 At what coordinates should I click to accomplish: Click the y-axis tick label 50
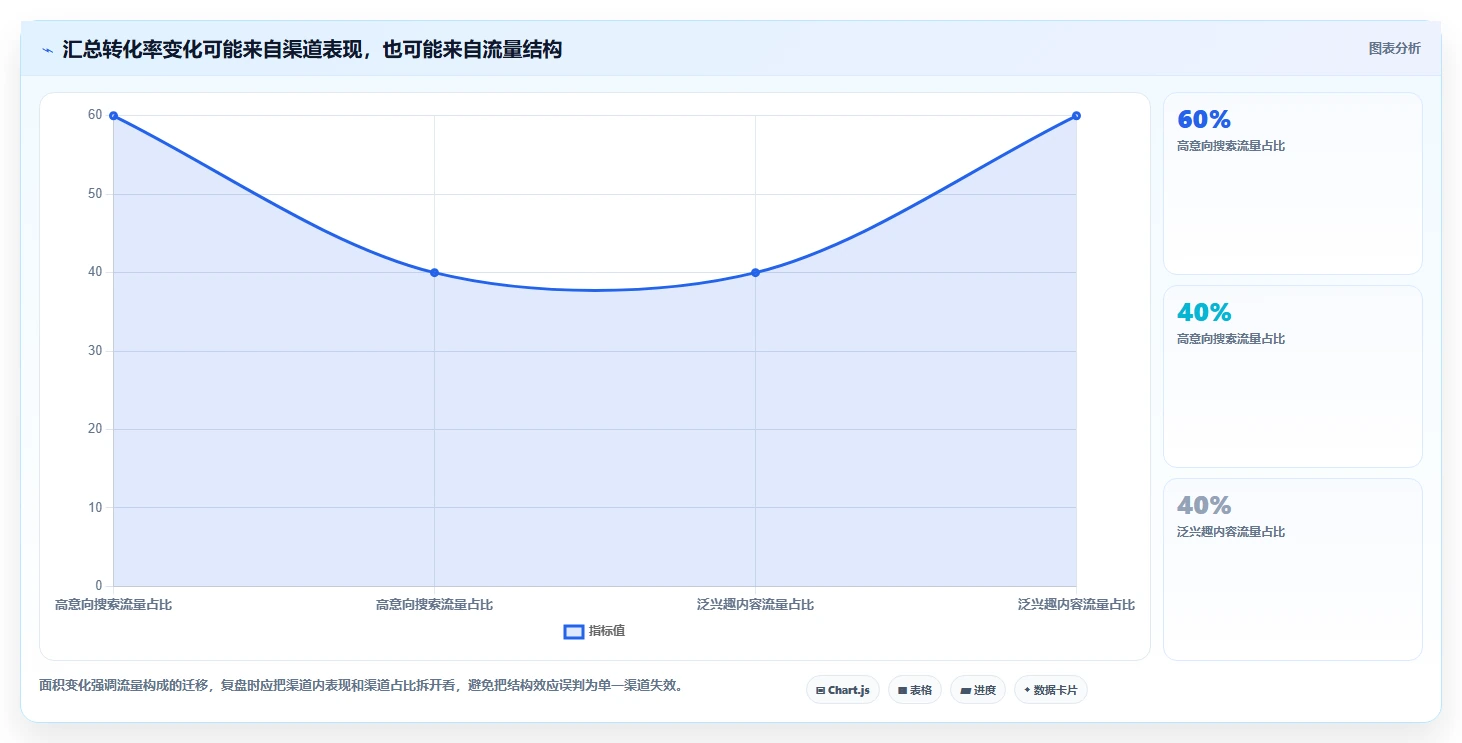[x=95, y=194]
